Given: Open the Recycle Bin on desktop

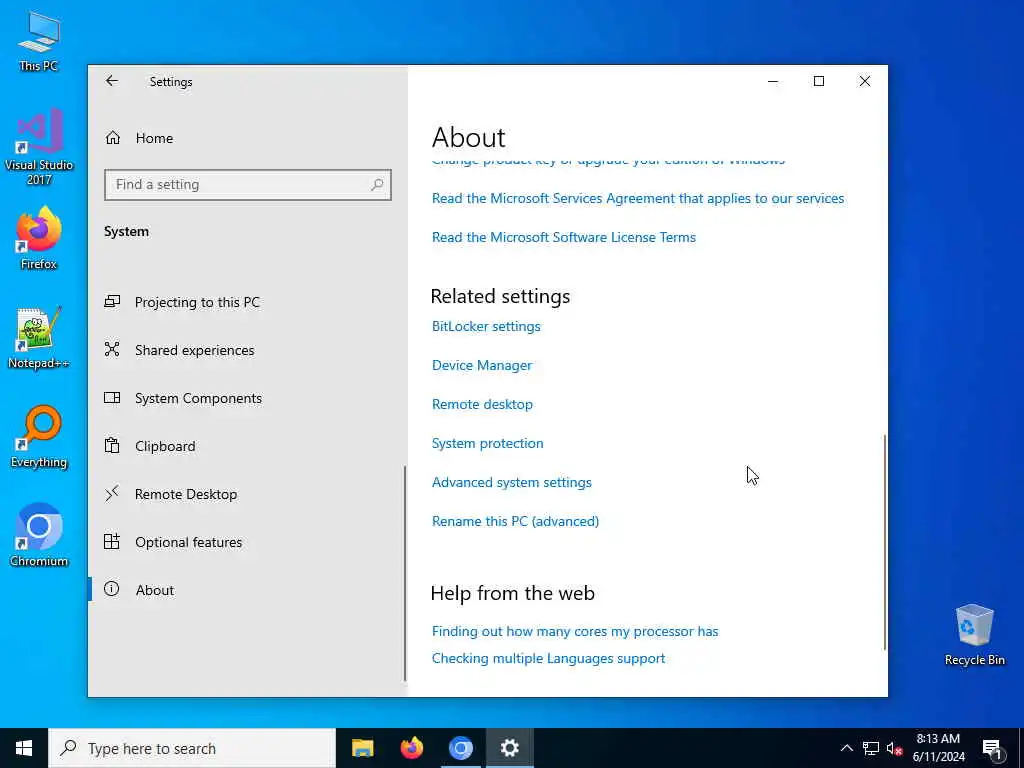Looking at the screenshot, I should pos(974,635).
